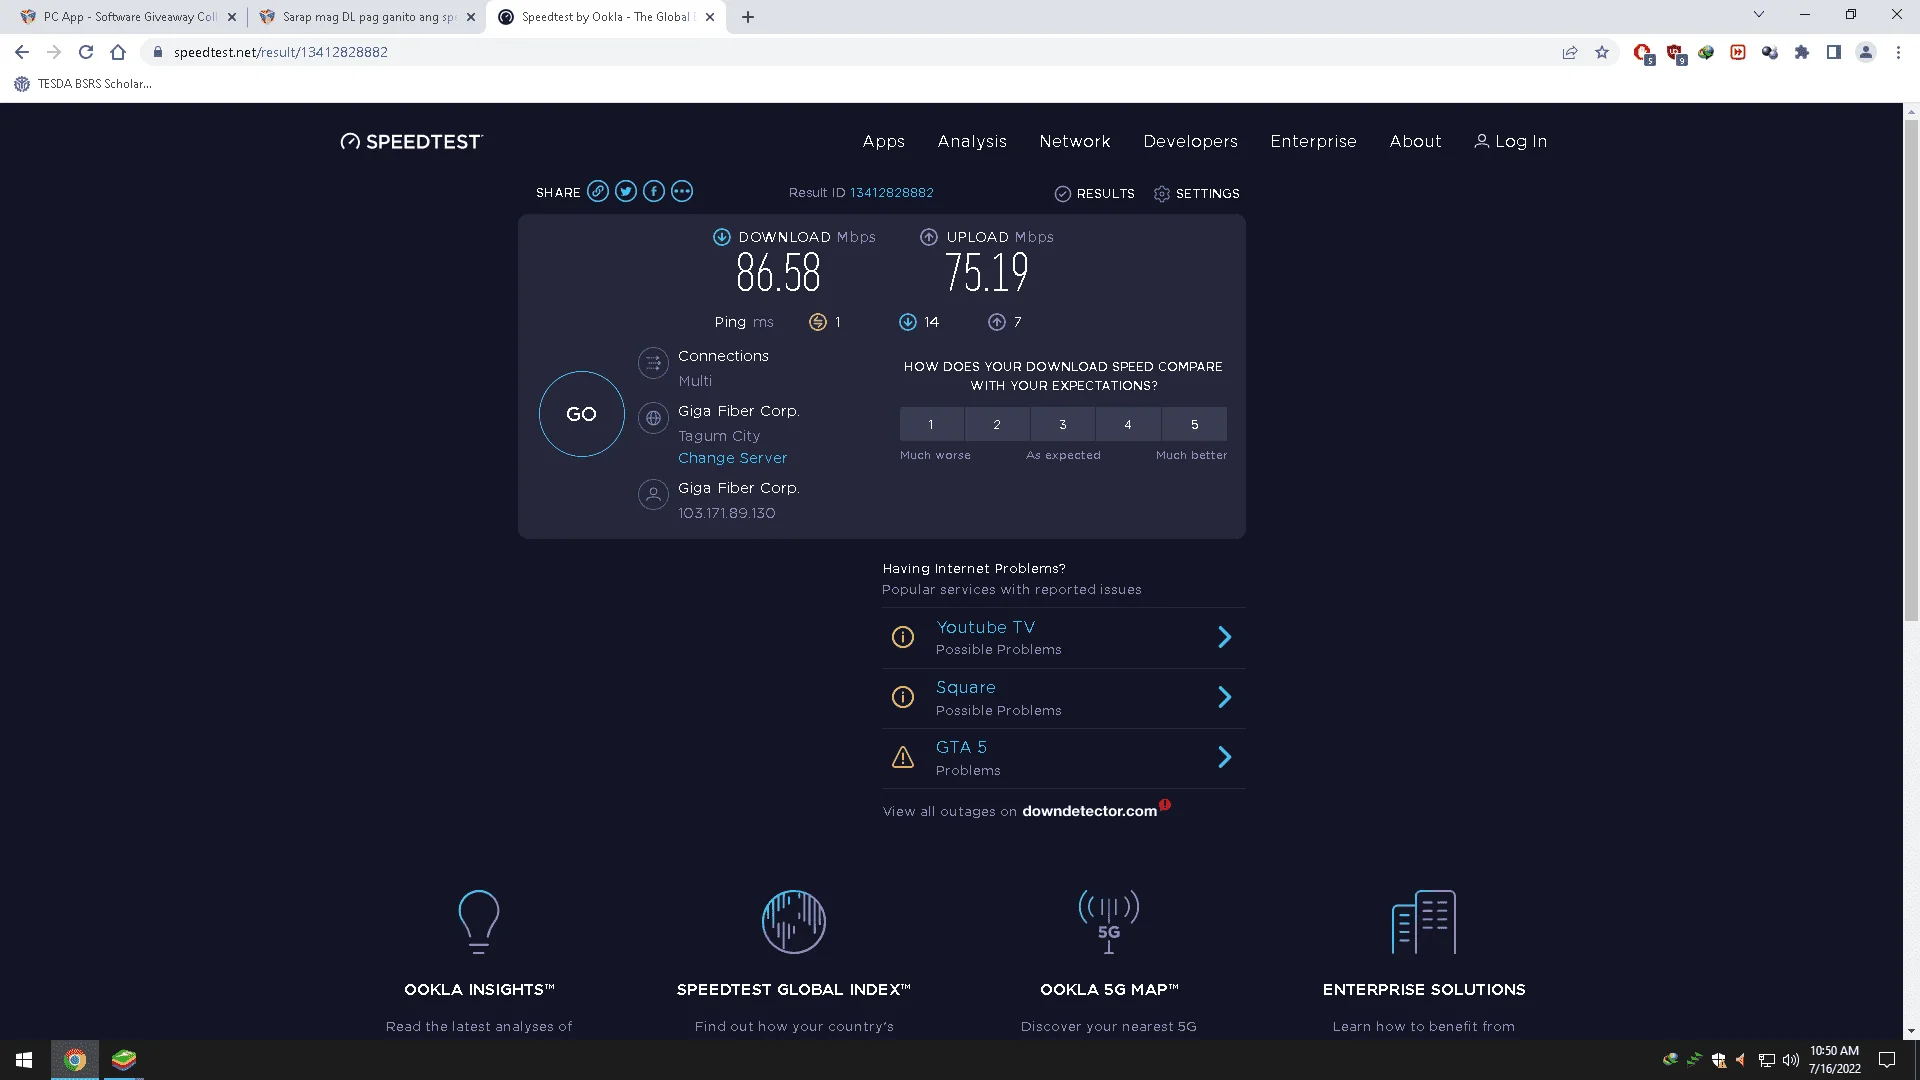Expand Square problems chevron
The width and height of the screenshot is (1920, 1080).
click(1225, 698)
